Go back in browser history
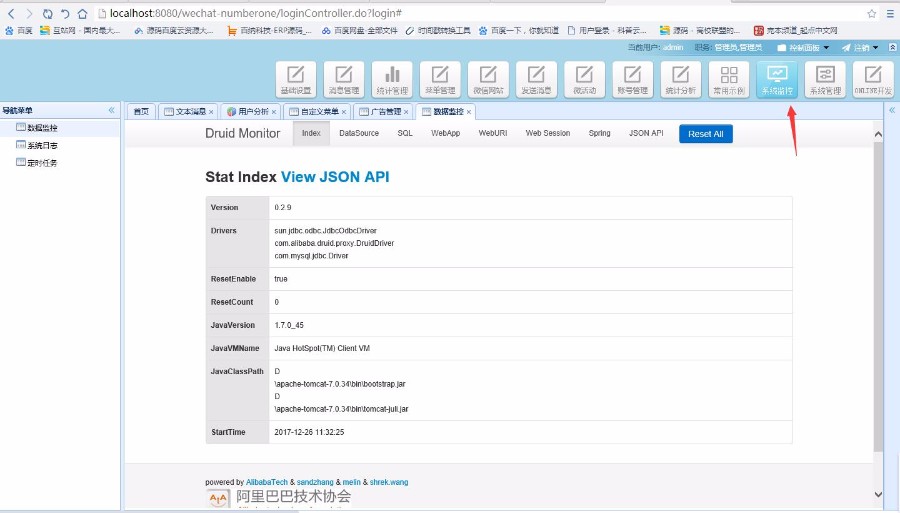900x513 pixels. (x=11, y=13)
